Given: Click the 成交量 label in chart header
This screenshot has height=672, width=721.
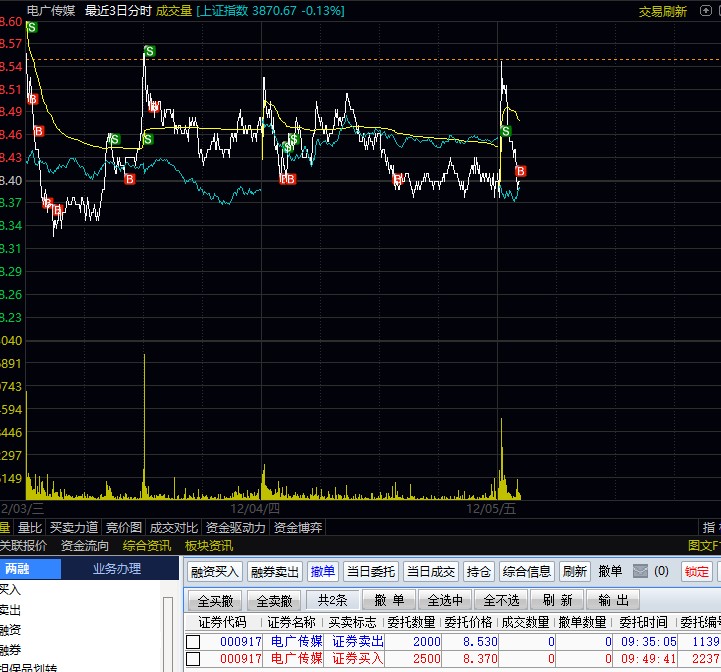Looking at the screenshot, I should coord(174,11).
